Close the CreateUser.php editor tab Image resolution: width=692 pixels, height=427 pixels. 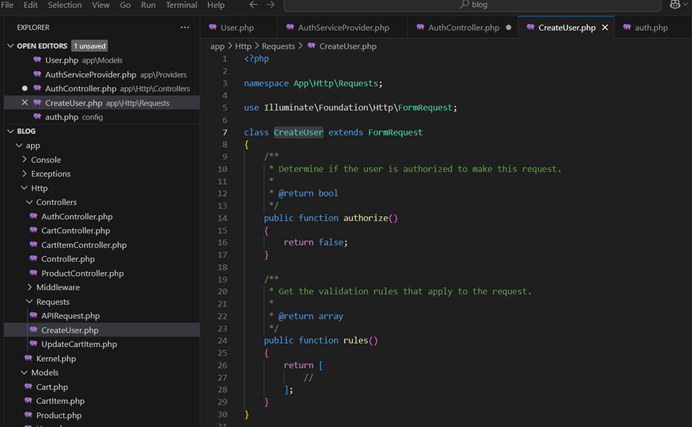(605, 28)
